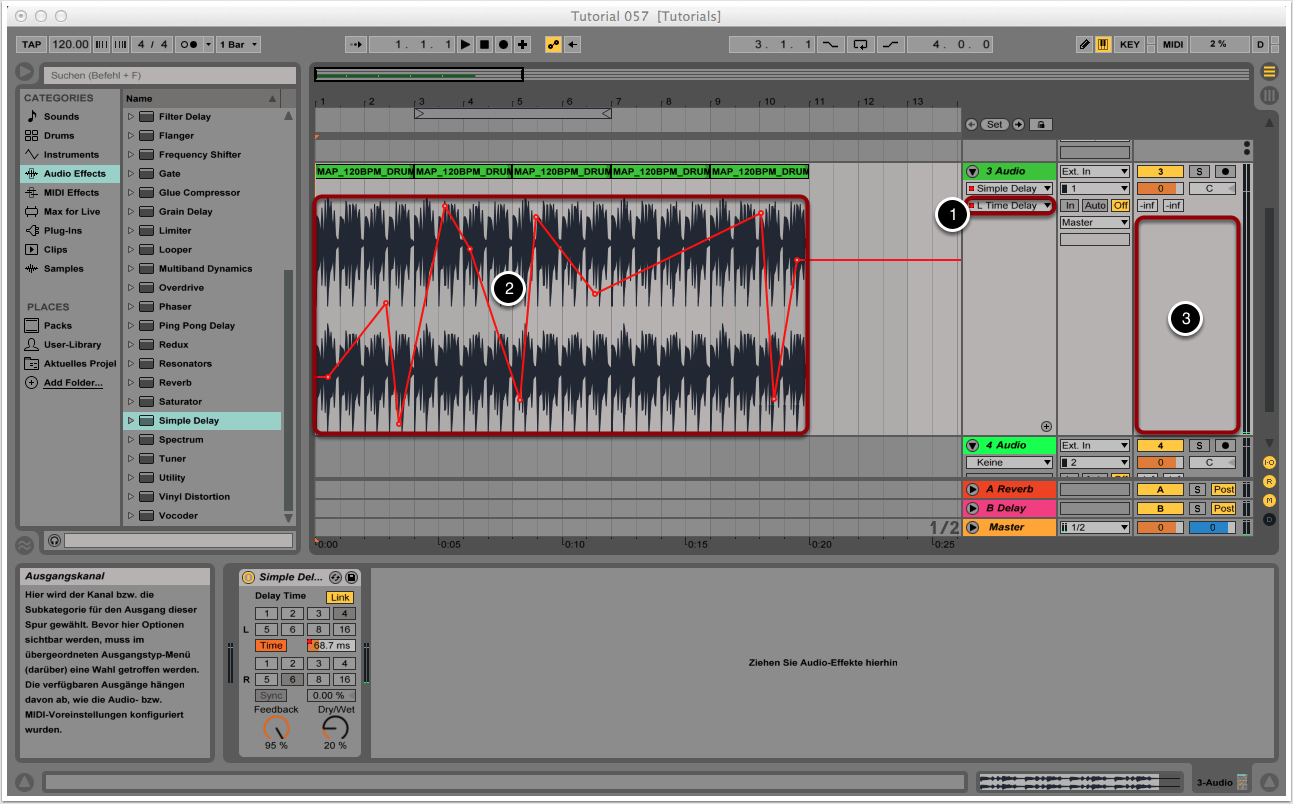Click the Add Folder link under Places
Image resolution: width=1293 pixels, height=804 pixels.
[x=72, y=383]
